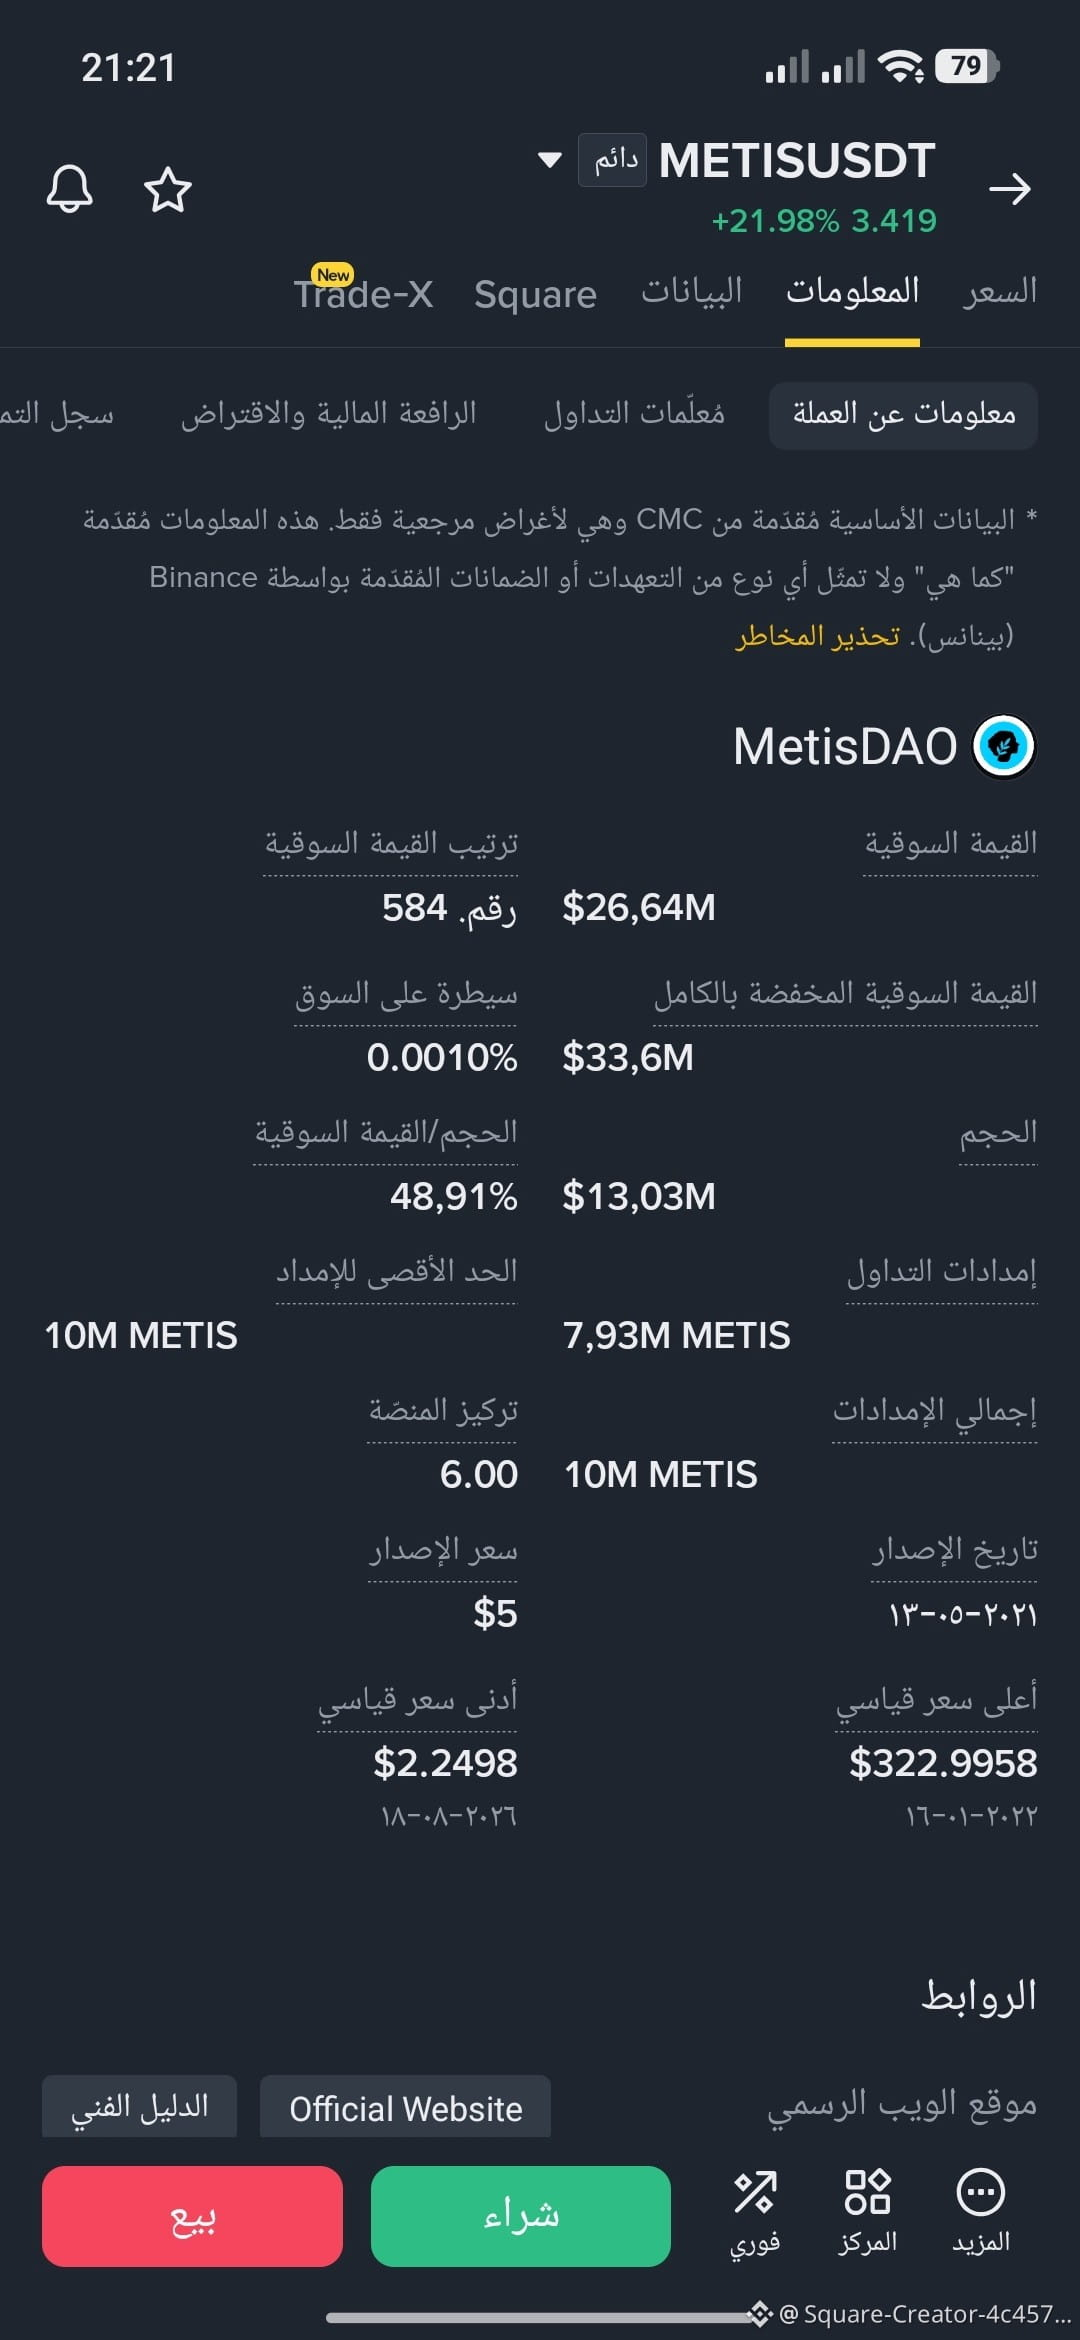
Task: Open the المزيد more options icon
Action: [981, 2213]
